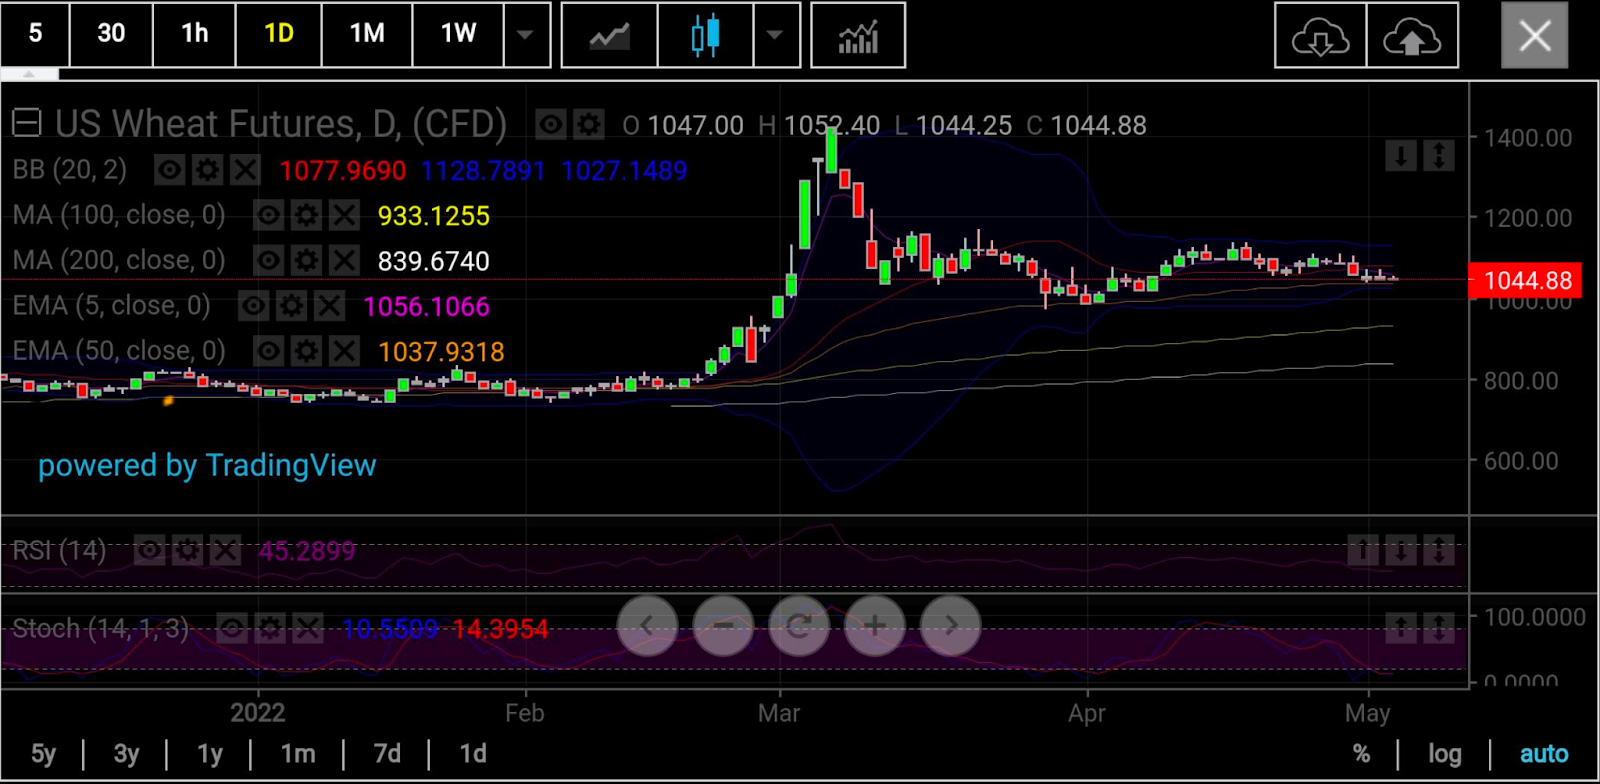Expand the chart style dropdown arrow
This screenshot has width=1600, height=784.
pos(775,35)
